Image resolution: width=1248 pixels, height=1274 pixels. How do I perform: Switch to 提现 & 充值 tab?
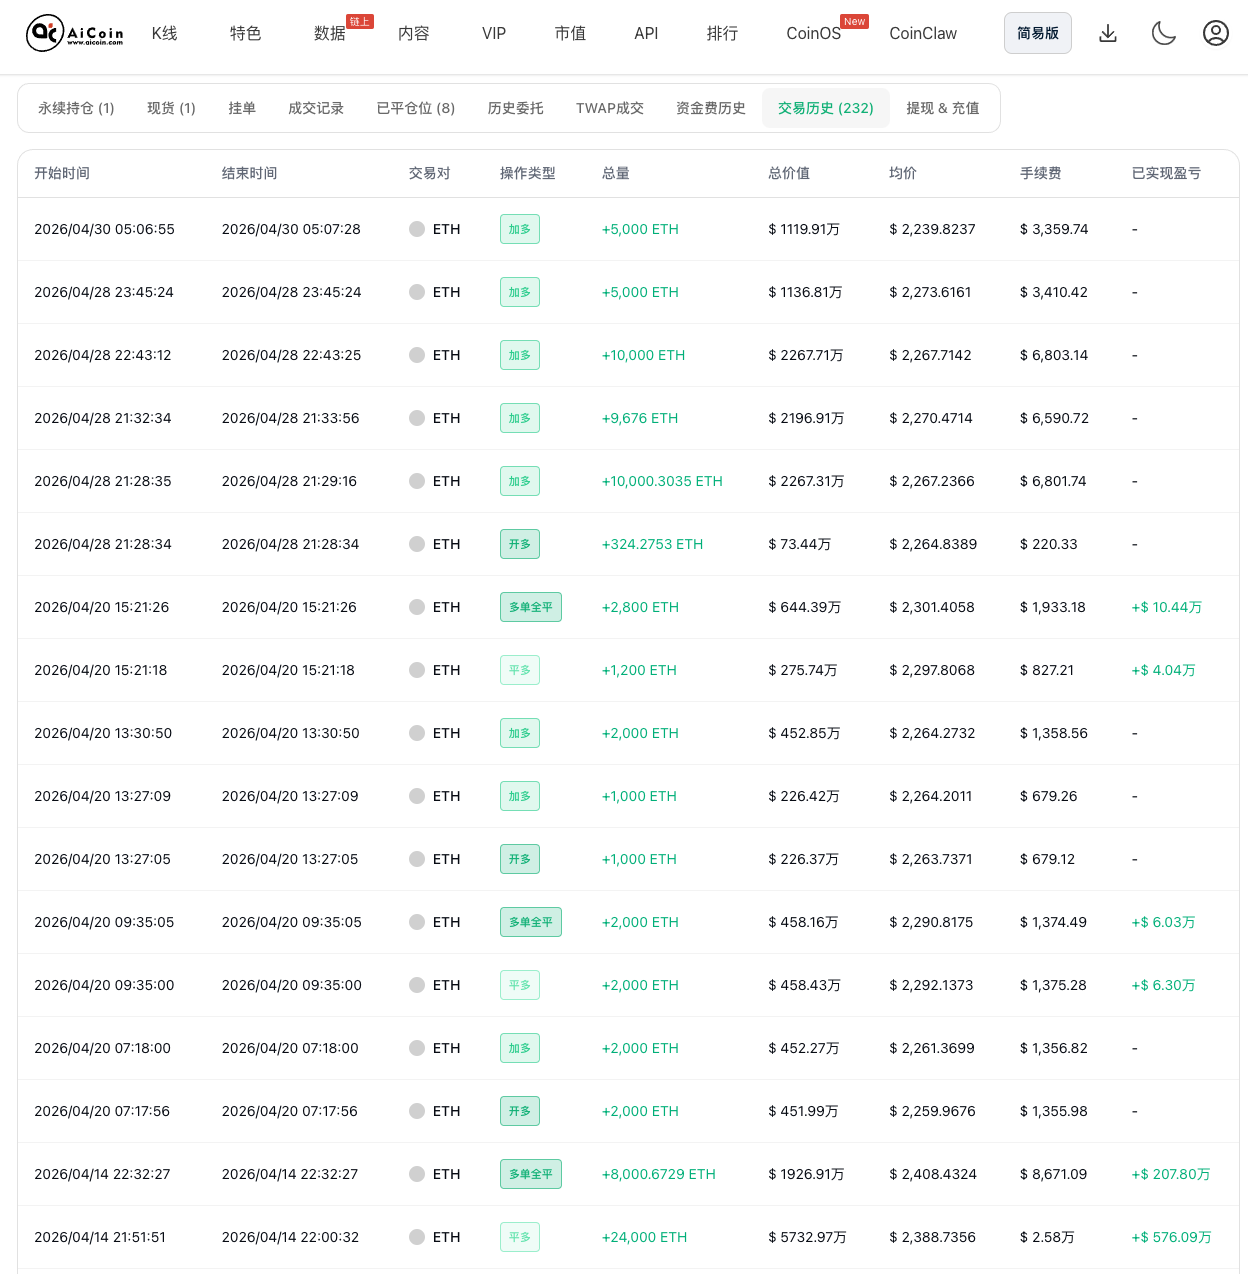(x=943, y=108)
